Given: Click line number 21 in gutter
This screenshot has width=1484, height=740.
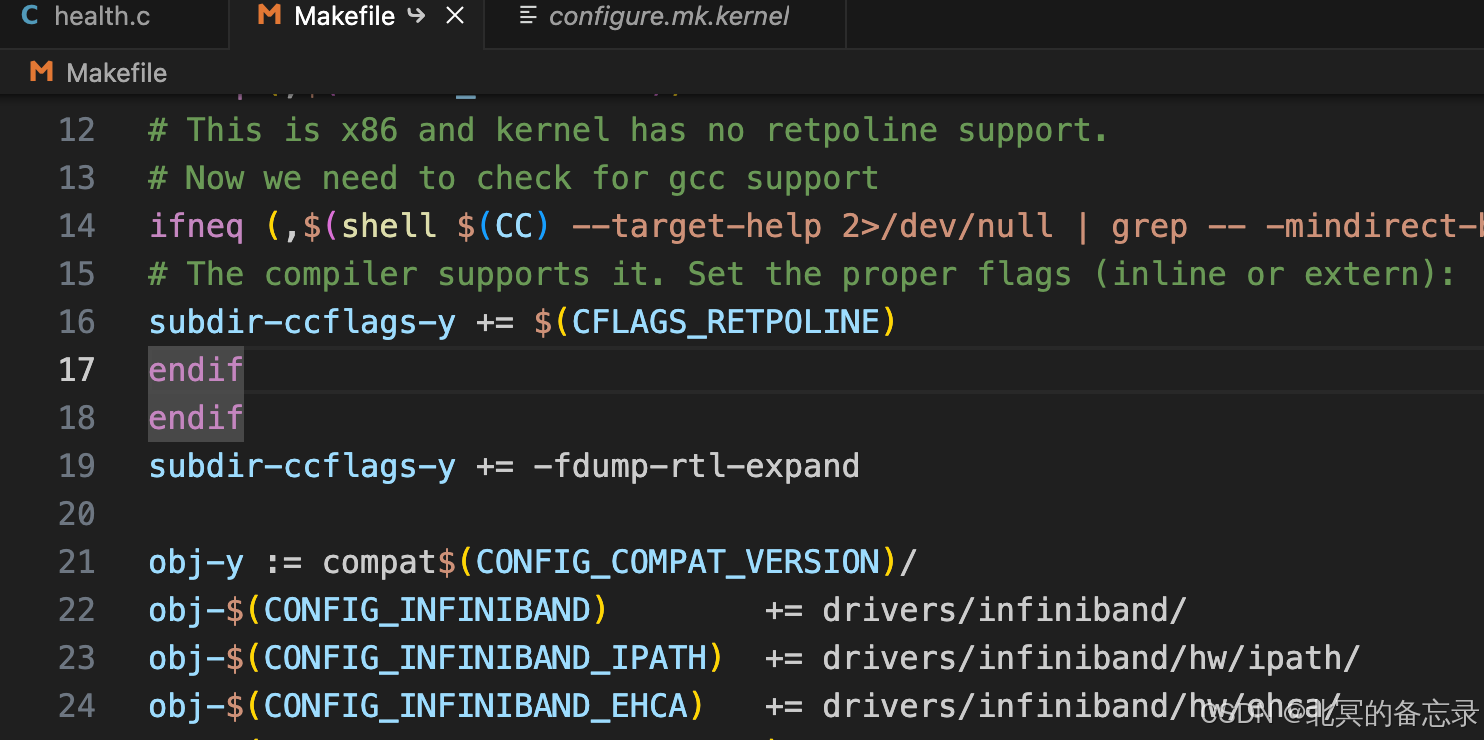Looking at the screenshot, I should click(x=76, y=562).
